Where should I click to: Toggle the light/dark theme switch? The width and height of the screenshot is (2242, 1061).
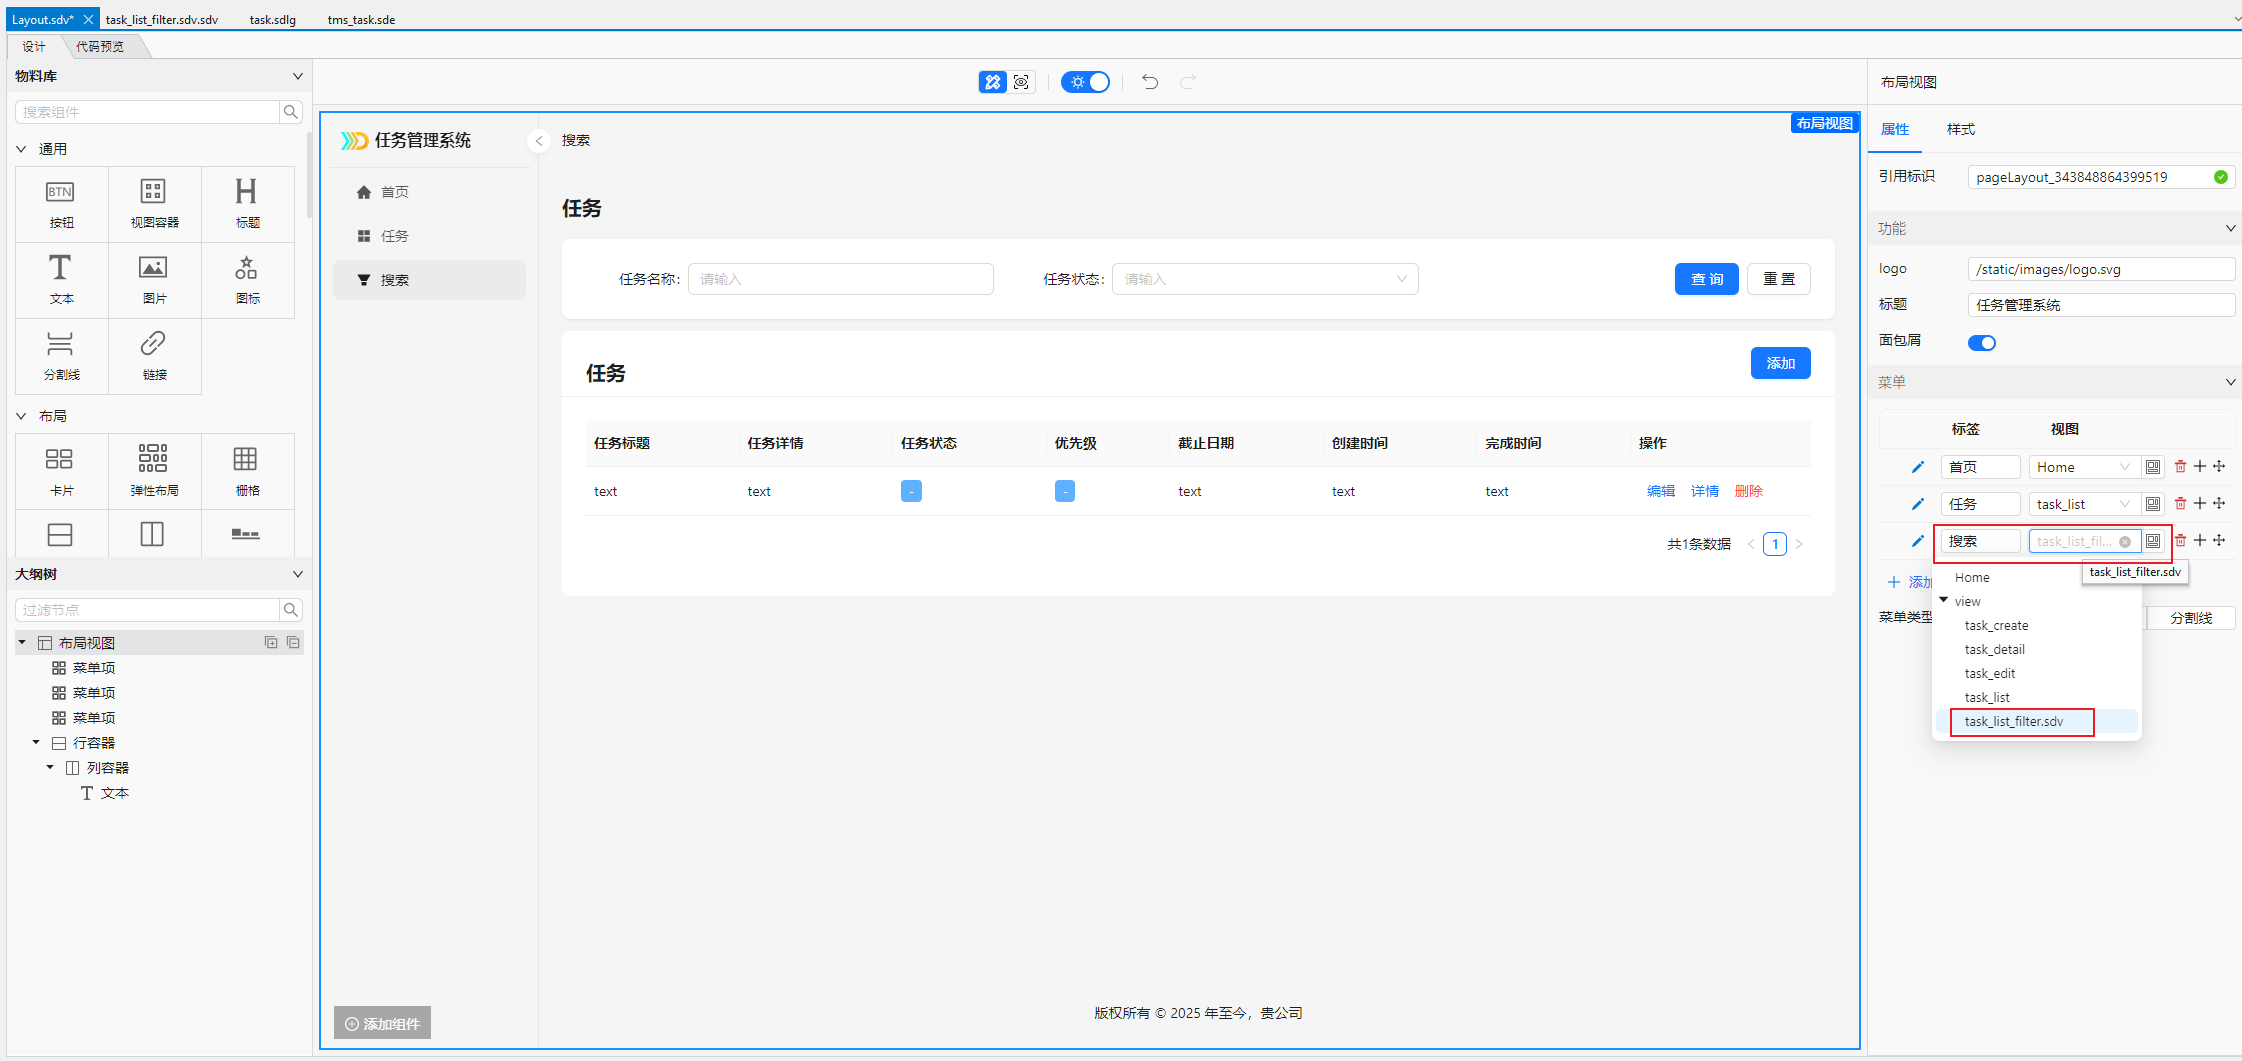coord(1086,82)
